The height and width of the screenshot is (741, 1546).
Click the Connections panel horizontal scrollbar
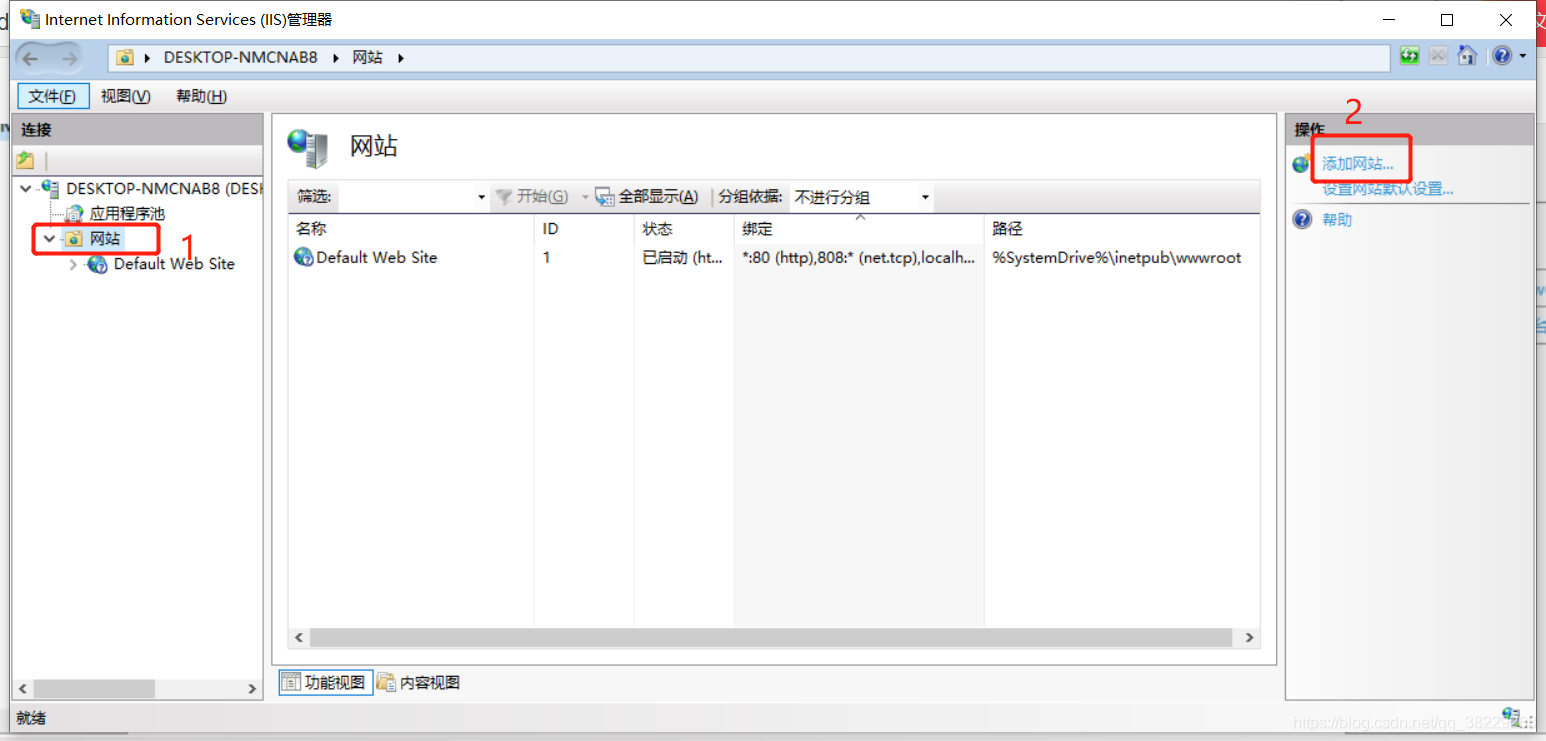95,689
